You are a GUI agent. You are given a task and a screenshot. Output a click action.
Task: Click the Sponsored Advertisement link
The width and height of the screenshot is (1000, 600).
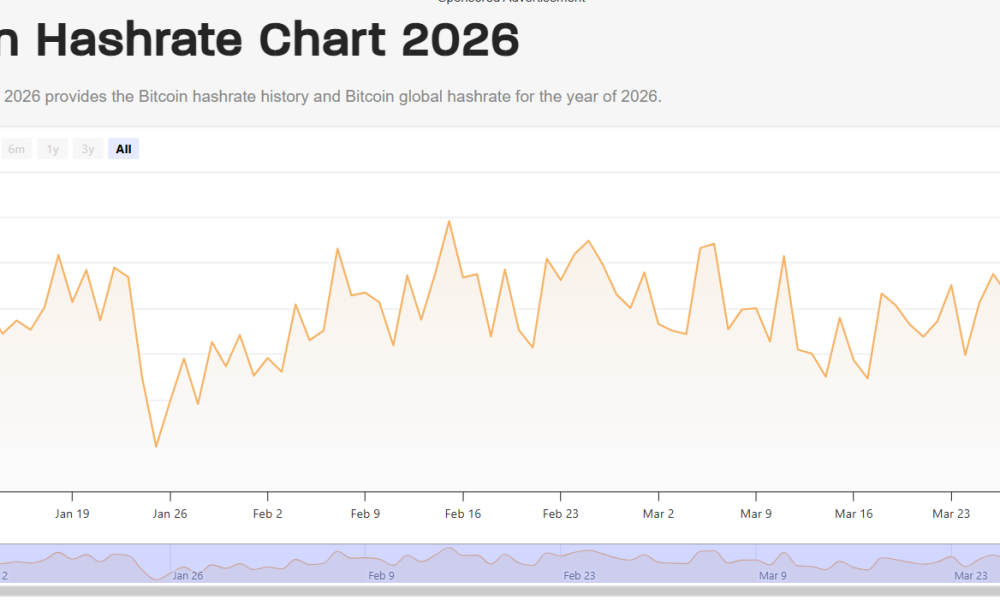pos(511,1)
